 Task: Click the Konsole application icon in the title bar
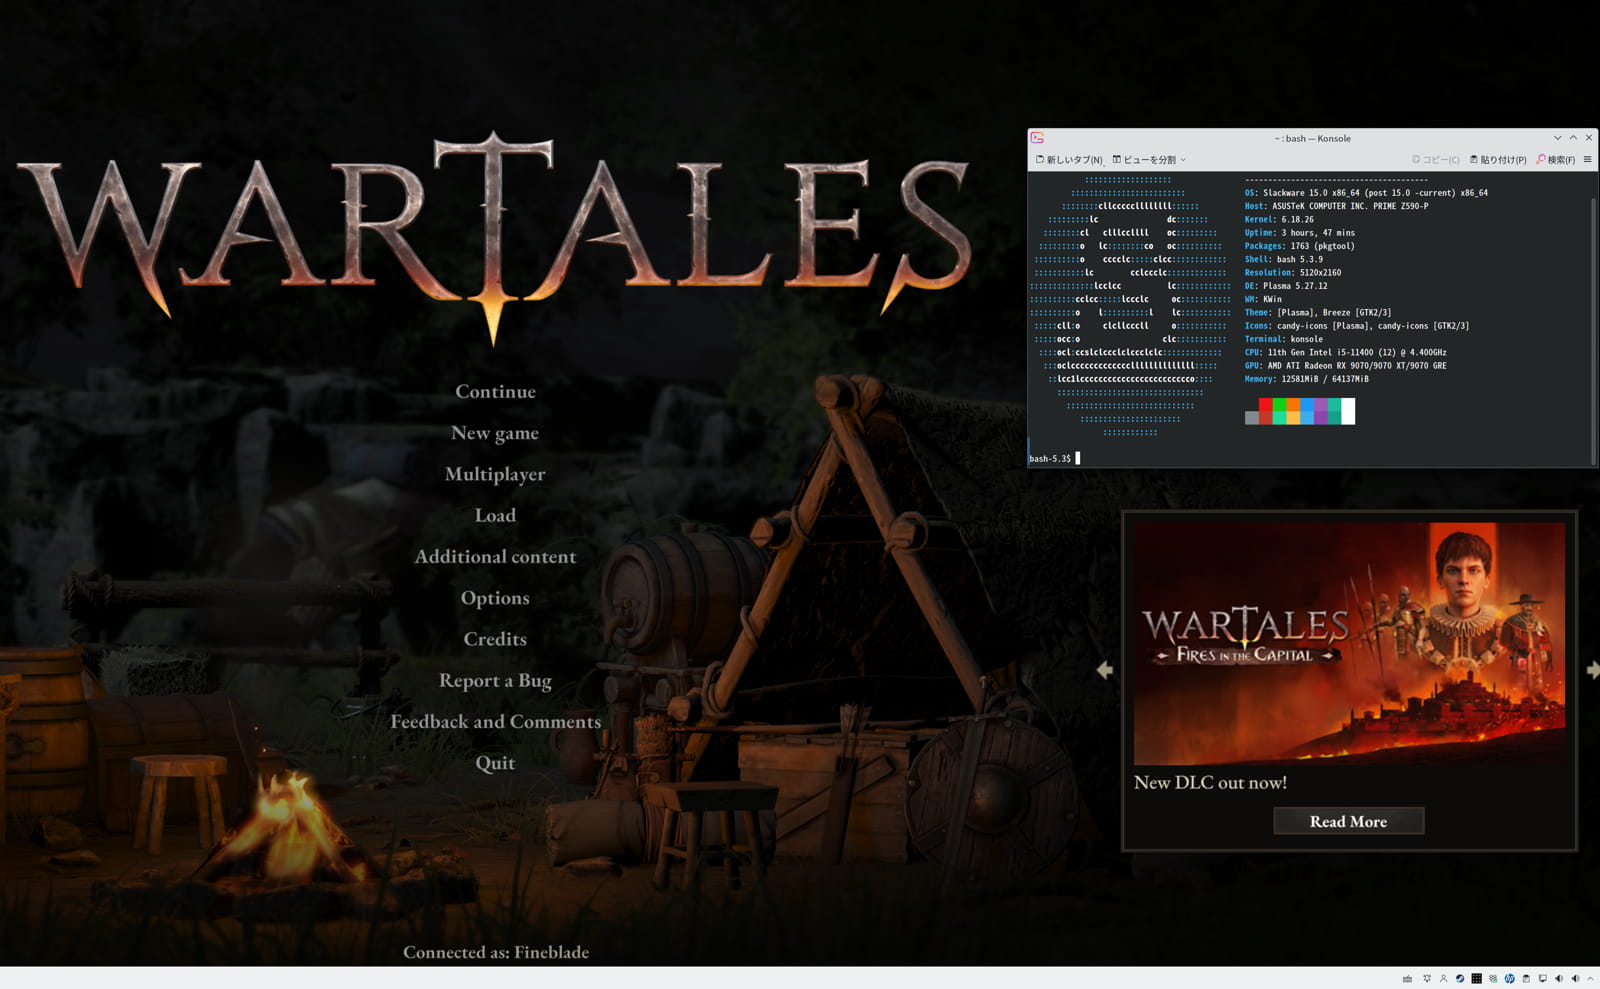click(1037, 138)
